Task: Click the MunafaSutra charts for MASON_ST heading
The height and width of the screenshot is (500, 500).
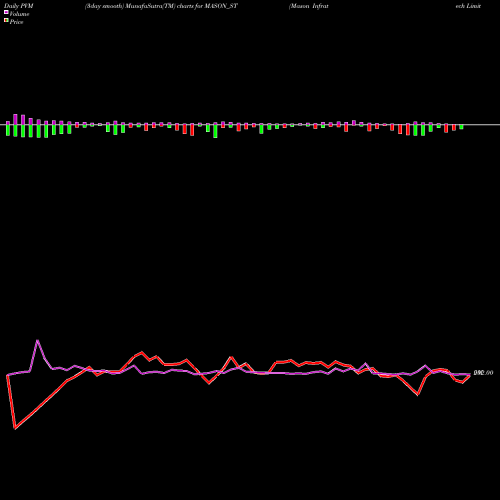Action: [x=161, y=6]
